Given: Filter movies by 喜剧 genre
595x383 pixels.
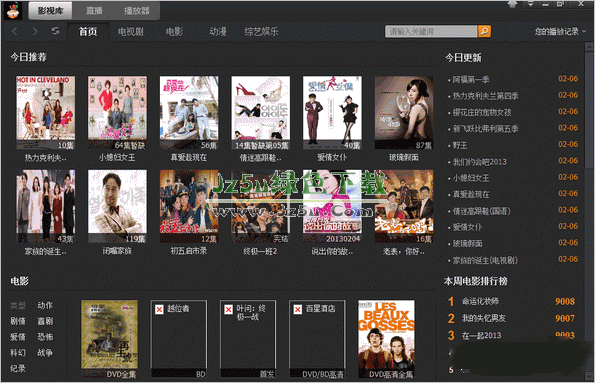Looking at the screenshot, I should (x=45, y=321).
